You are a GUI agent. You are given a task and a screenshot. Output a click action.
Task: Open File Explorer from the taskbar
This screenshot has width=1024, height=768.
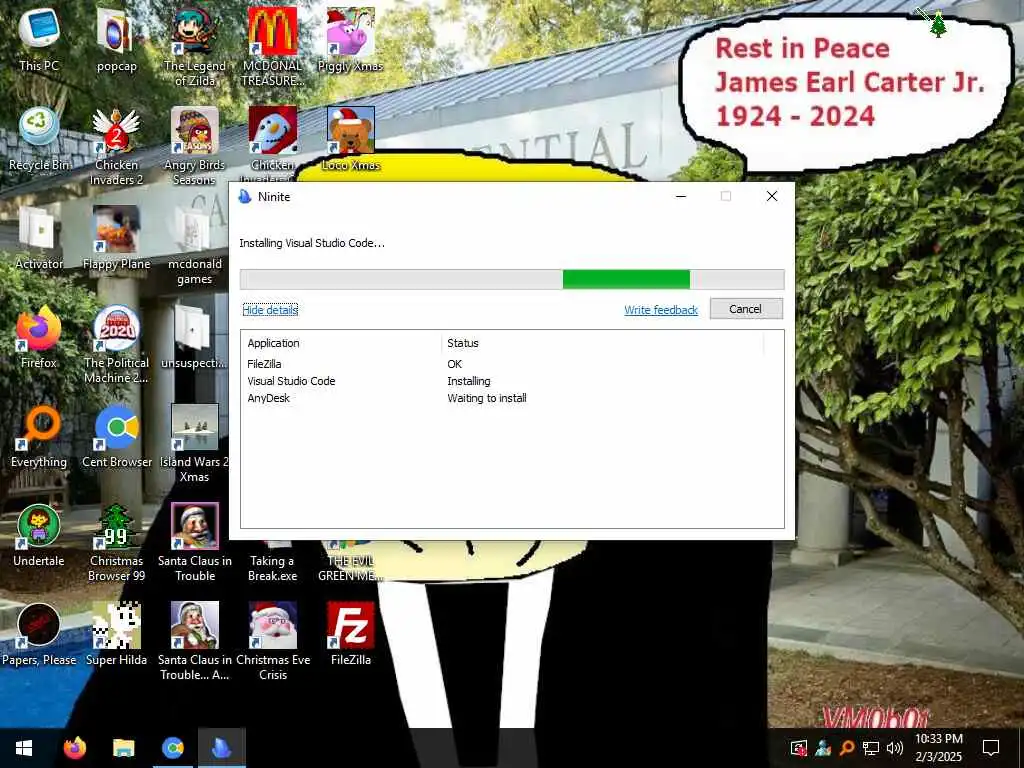[123, 748]
